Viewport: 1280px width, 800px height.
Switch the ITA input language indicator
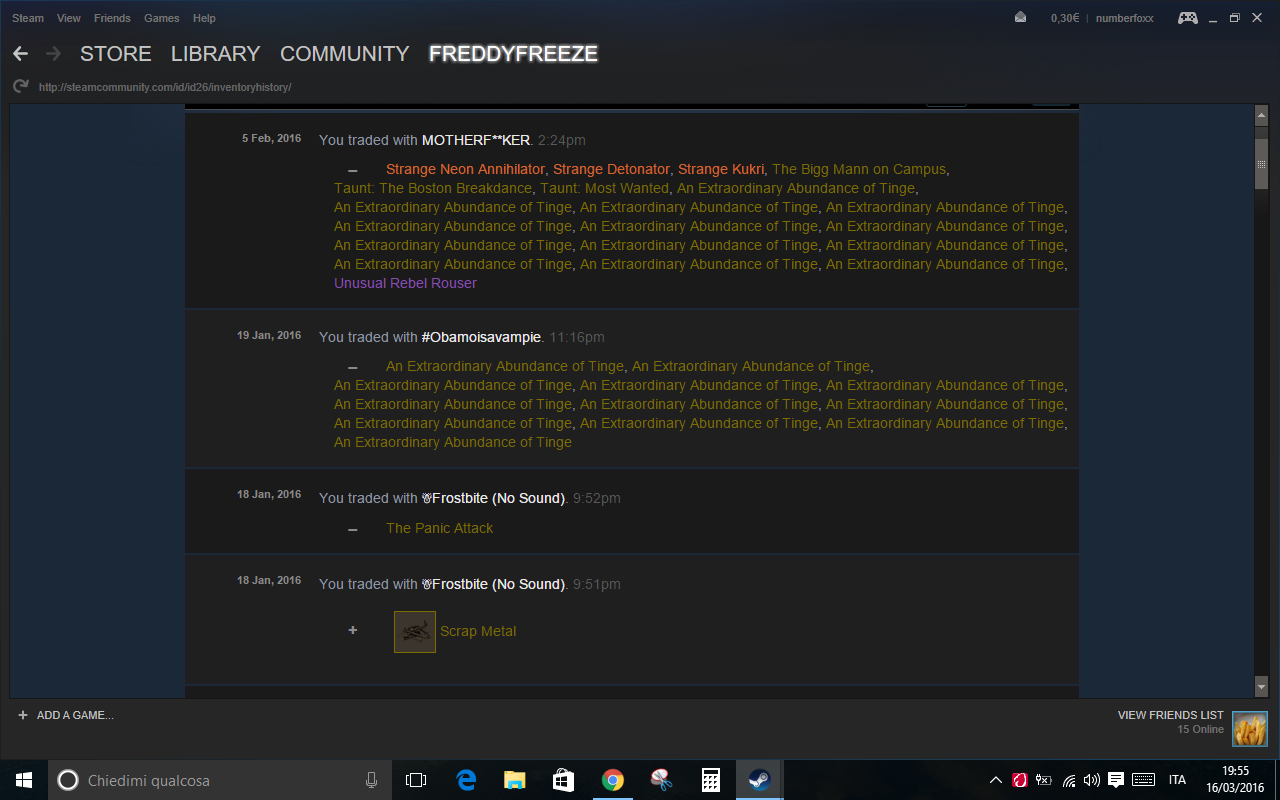coord(1177,780)
